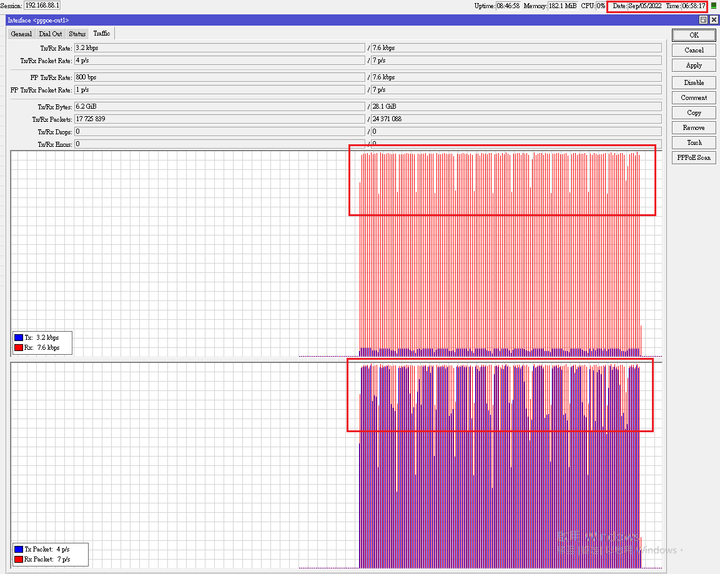Start a PPPoE Scan
Viewport: 720px width, 574px height.
694,158
